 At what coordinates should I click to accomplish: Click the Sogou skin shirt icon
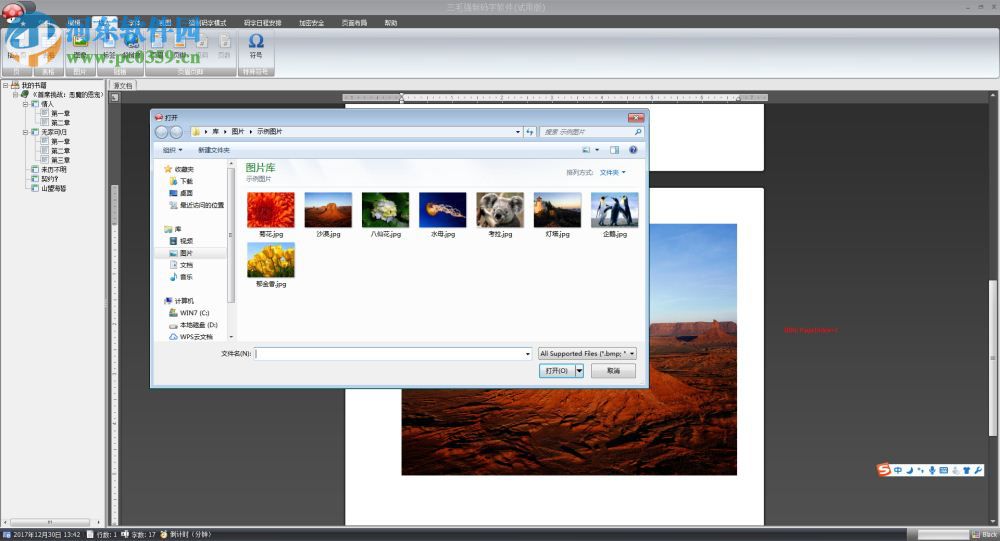tap(966, 470)
